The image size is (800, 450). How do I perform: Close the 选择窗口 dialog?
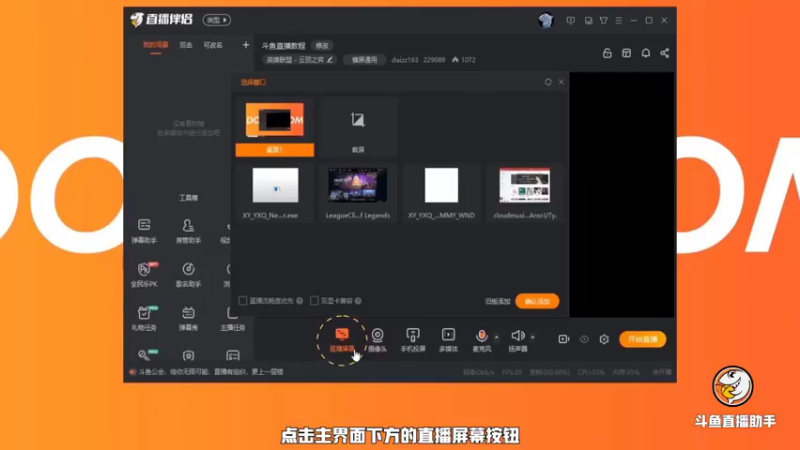[x=561, y=82]
